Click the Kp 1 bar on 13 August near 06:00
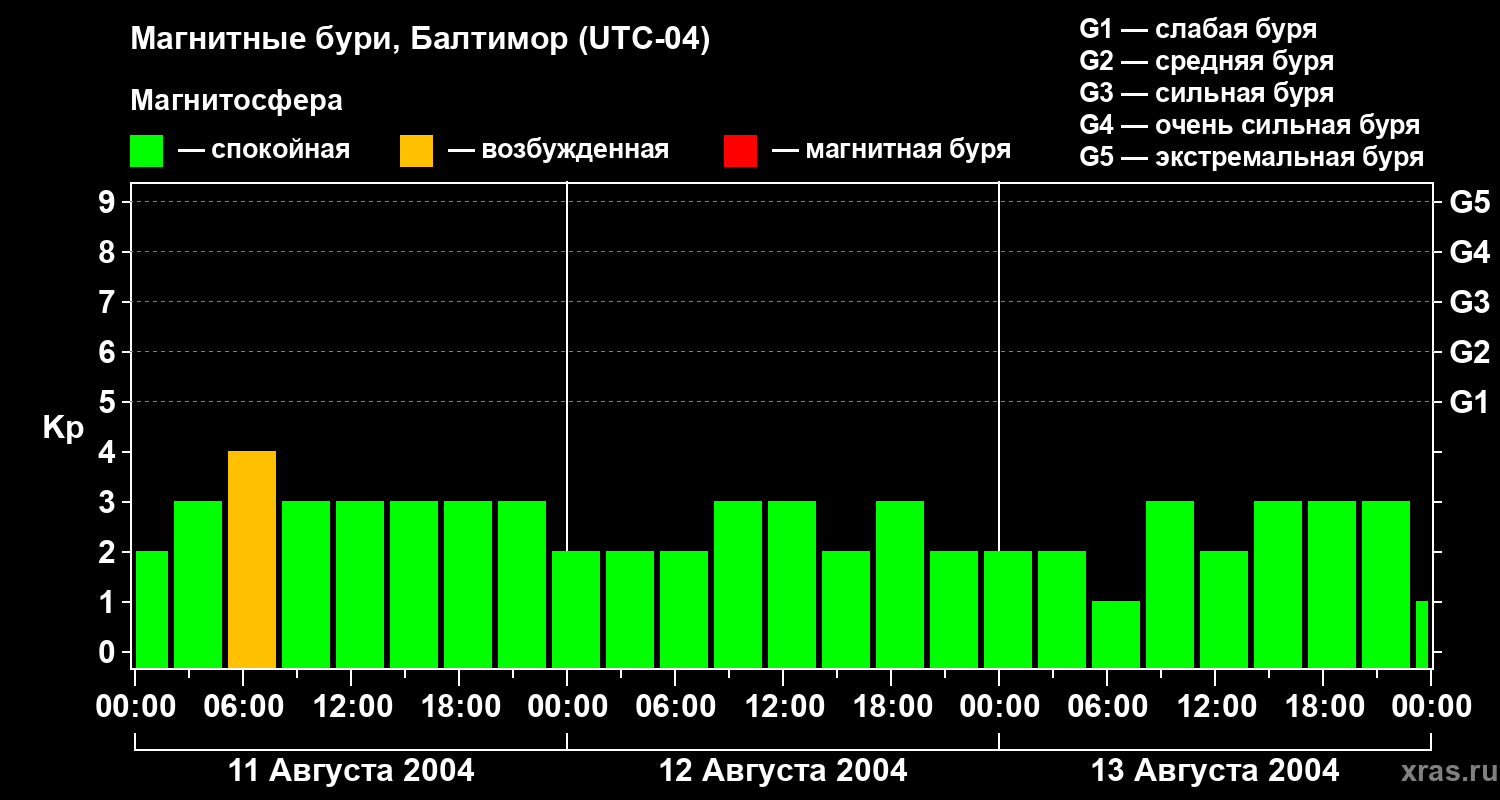1500x800 pixels. (1116, 634)
